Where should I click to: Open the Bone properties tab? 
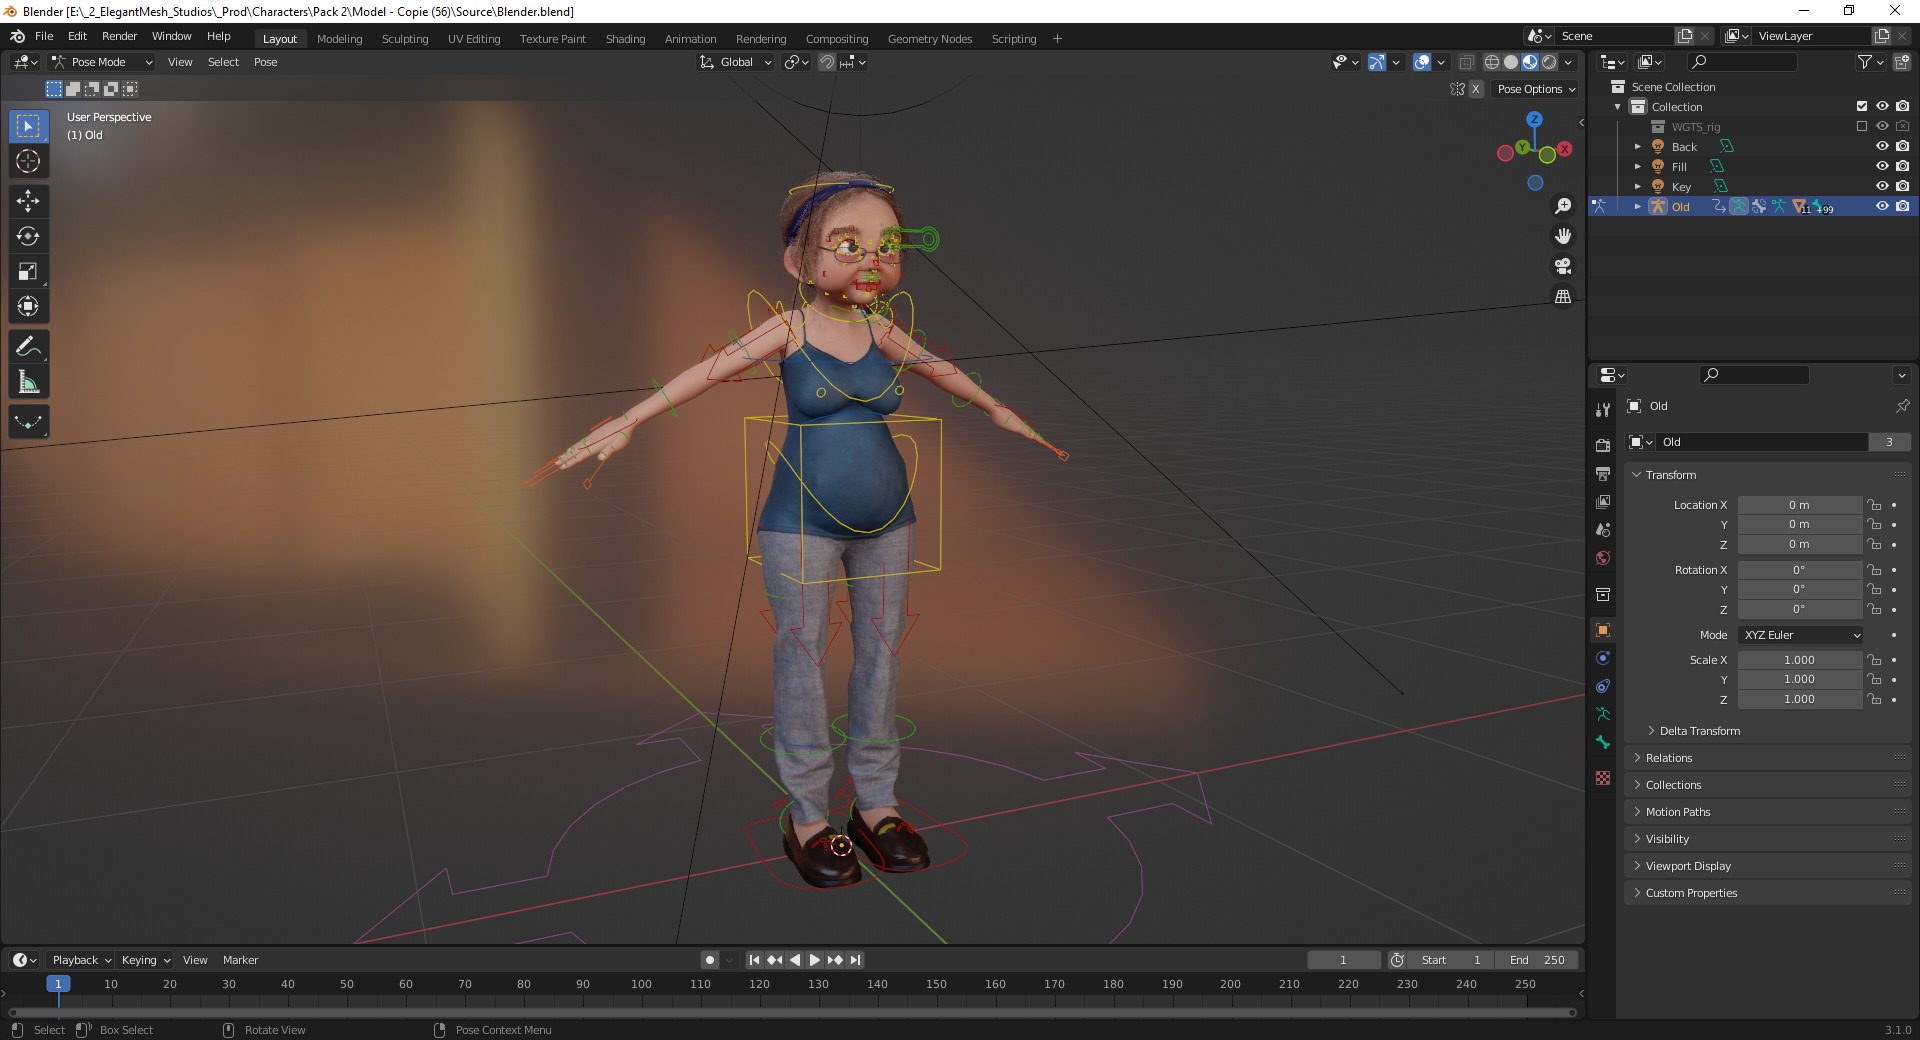click(1603, 742)
